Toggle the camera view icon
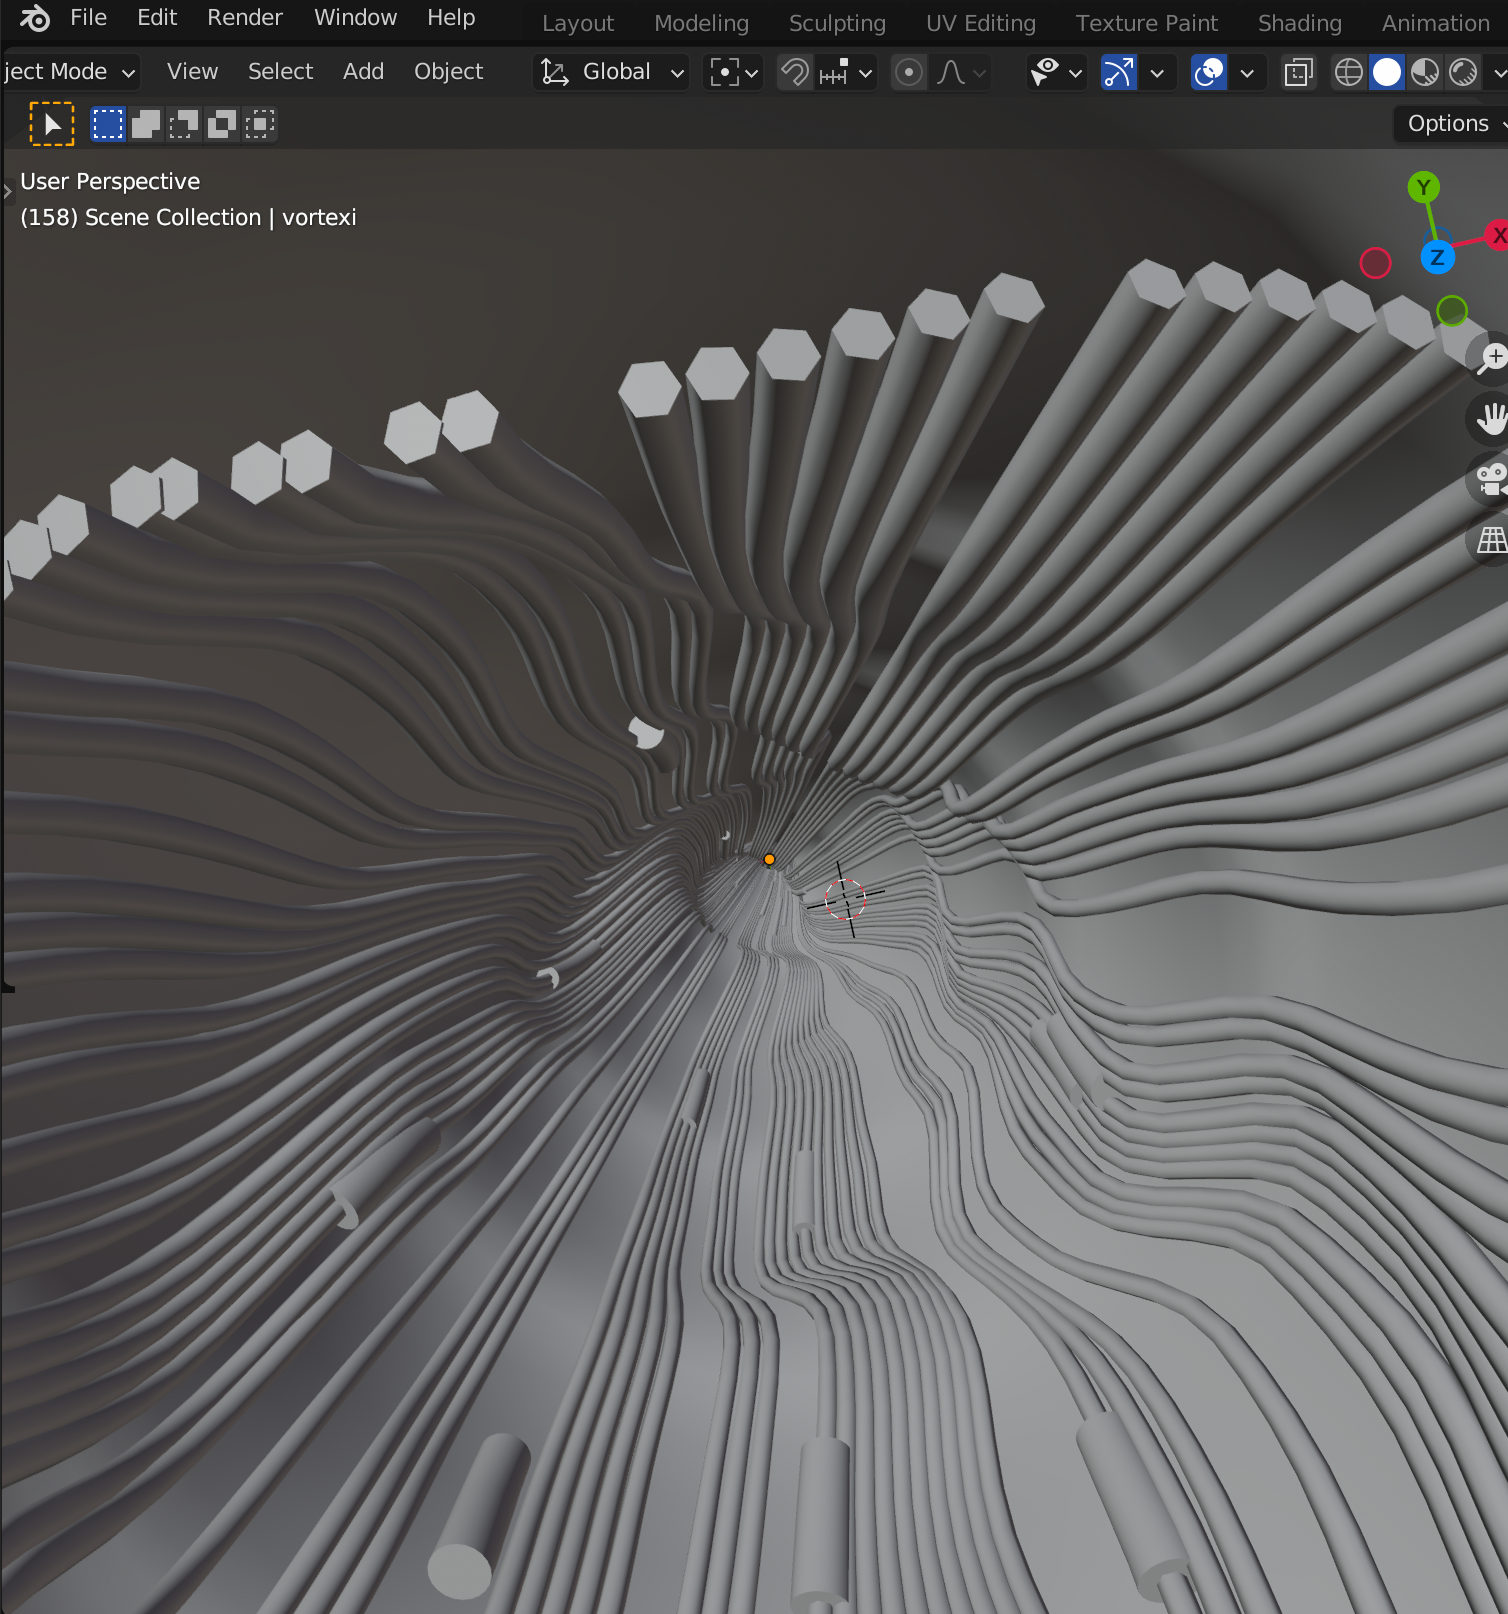This screenshot has width=1508, height=1614. pyautogui.click(x=1490, y=480)
